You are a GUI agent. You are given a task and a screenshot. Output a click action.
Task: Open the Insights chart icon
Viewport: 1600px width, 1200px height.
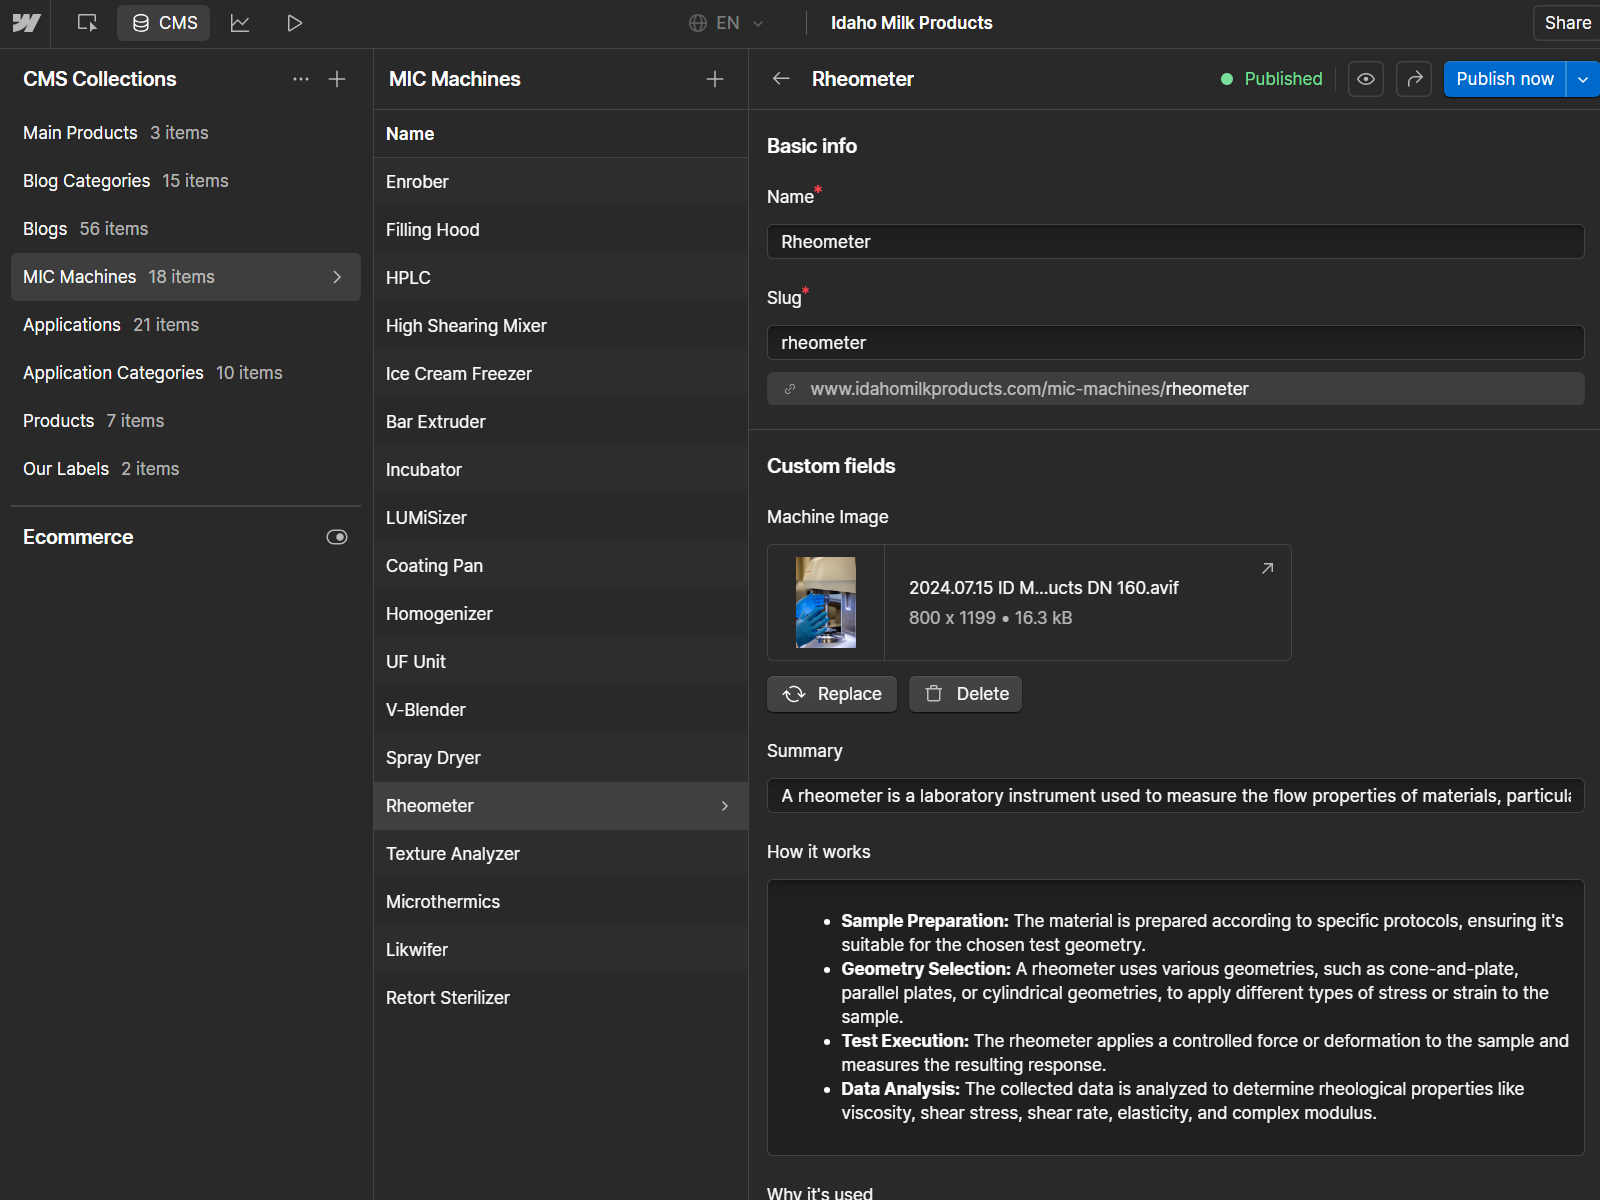pos(240,23)
